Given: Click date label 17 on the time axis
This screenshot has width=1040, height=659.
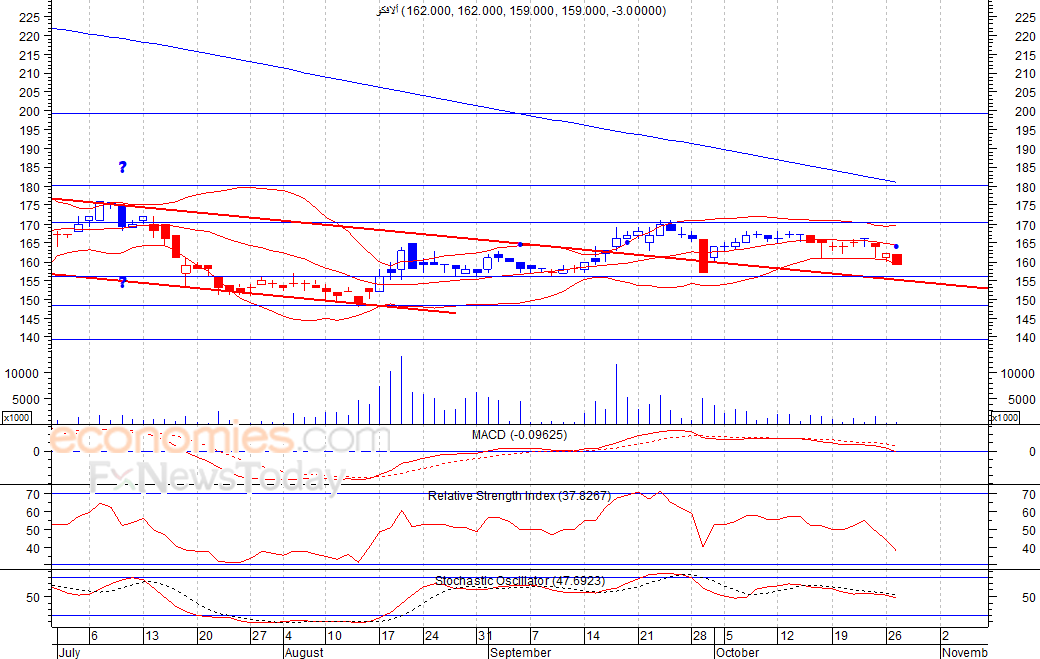Looking at the screenshot, I should [x=387, y=636].
